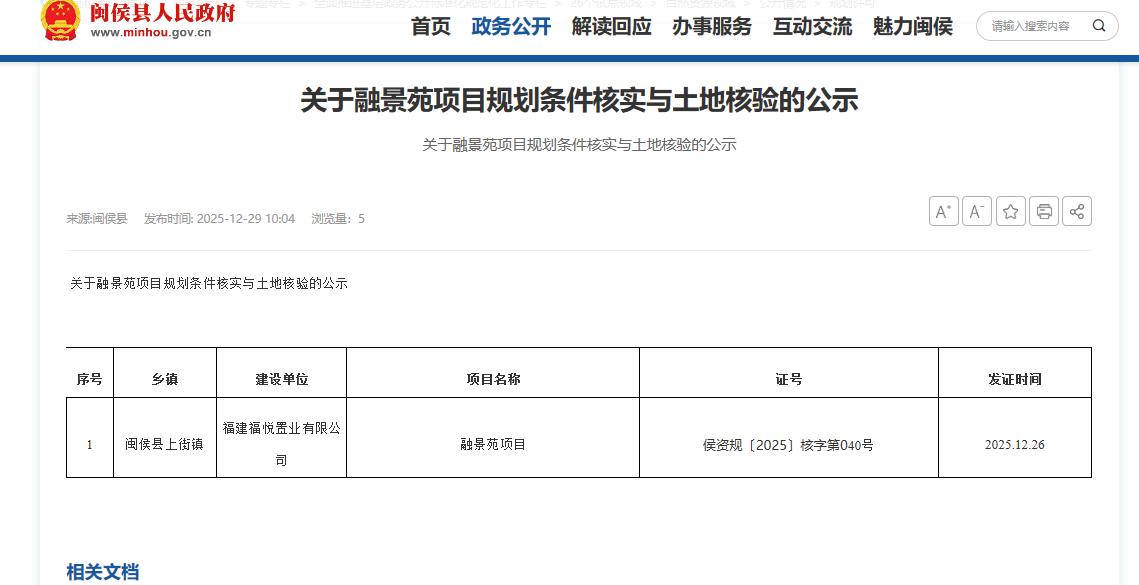Click the 闽侯县人民政府 site title

[162, 14]
